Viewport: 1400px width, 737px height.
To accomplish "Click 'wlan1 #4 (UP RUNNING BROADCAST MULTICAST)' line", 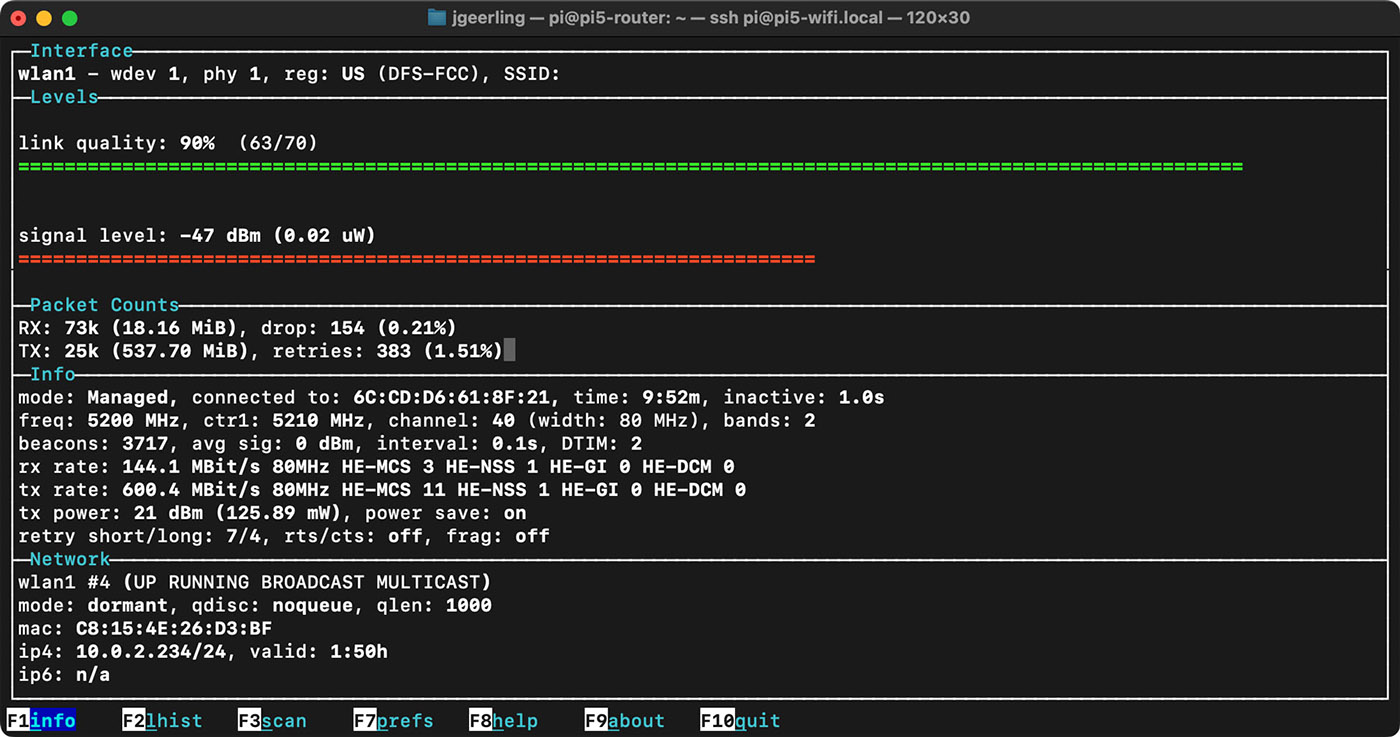I will click(x=254, y=582).
